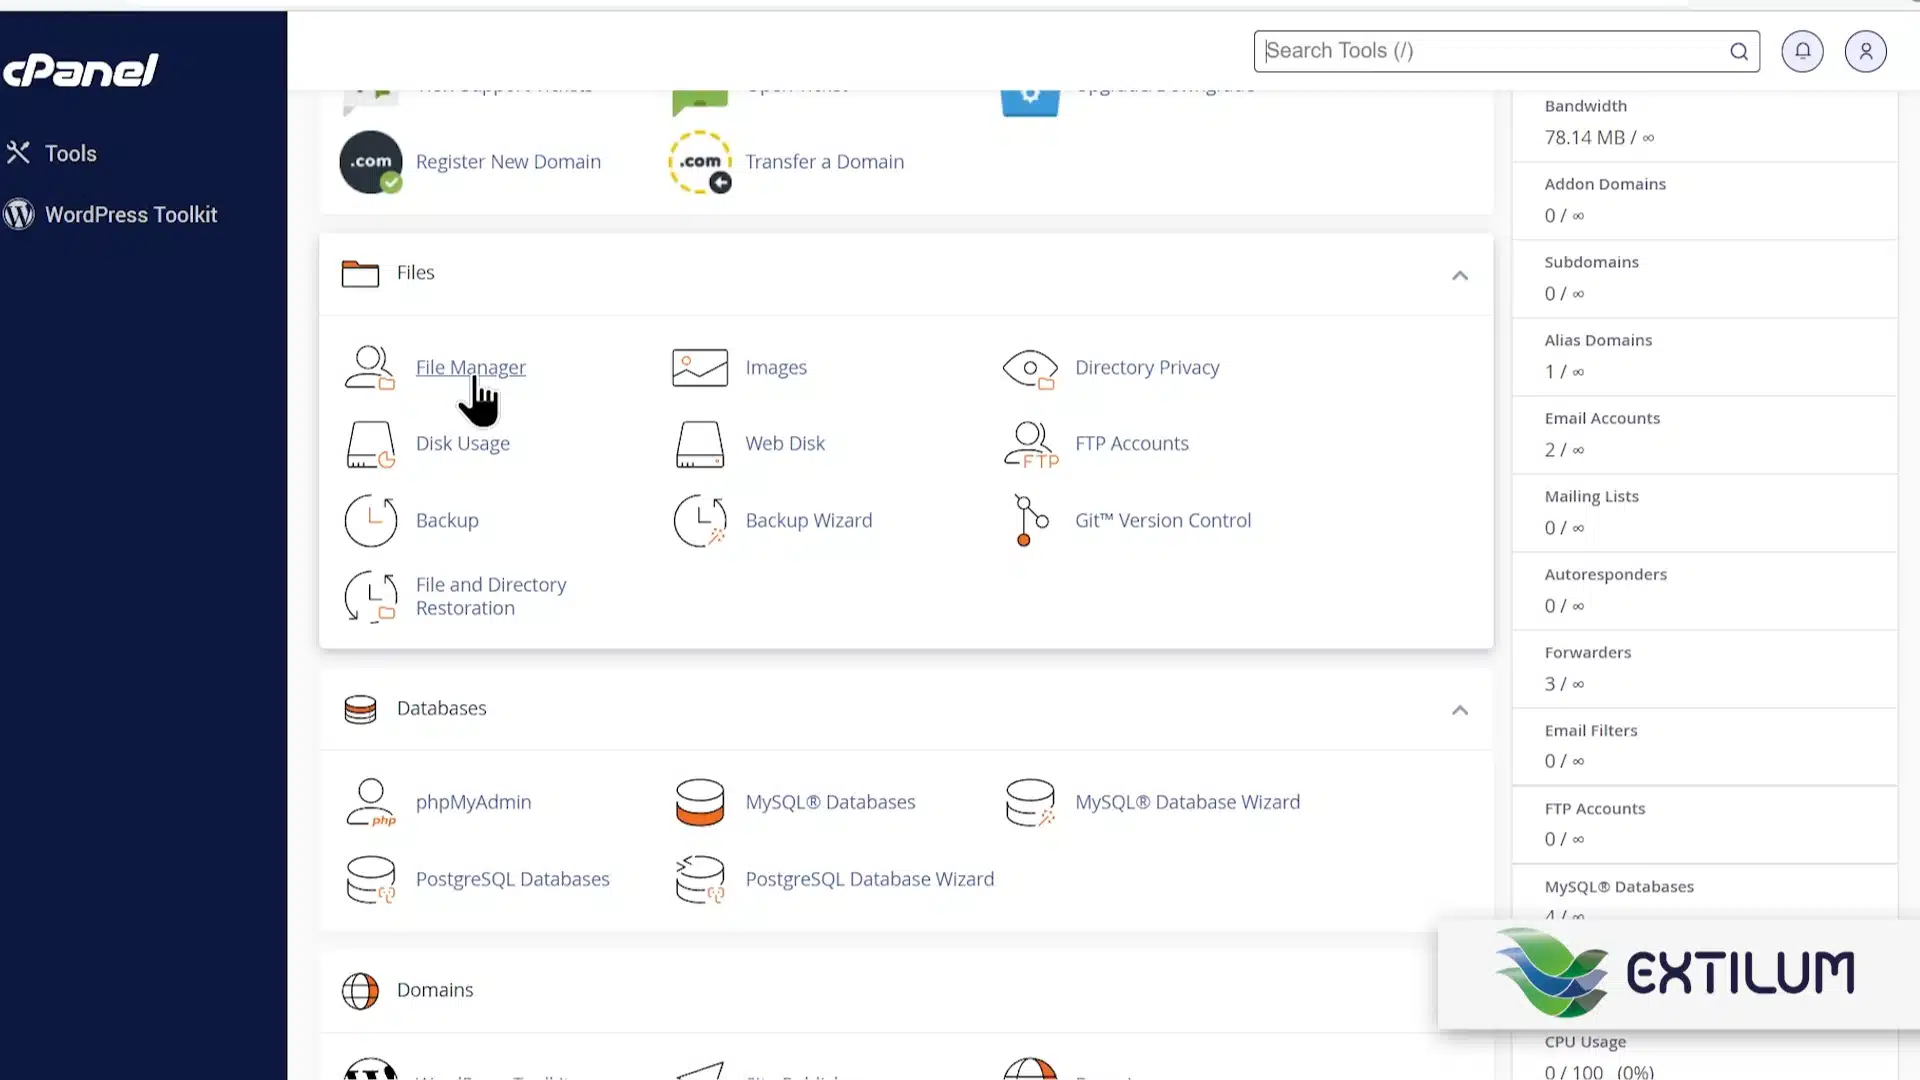Open the phpMyAdmin icon

click(370, 803)
